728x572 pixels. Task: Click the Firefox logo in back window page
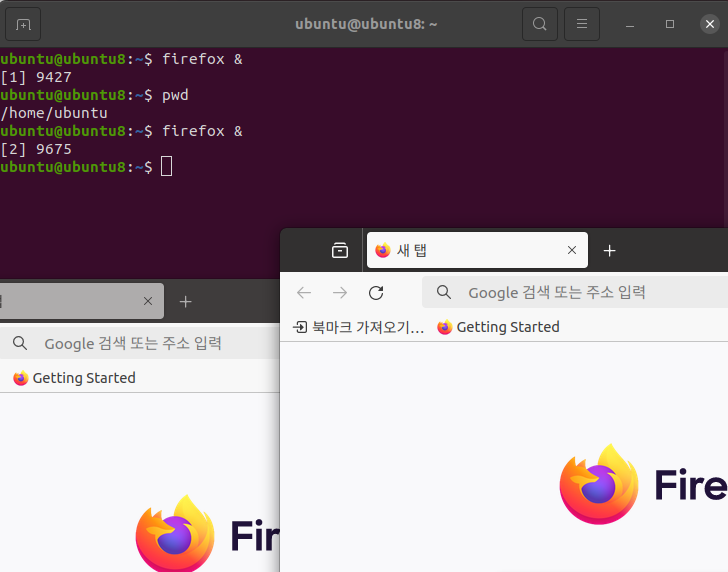point(175,533)
